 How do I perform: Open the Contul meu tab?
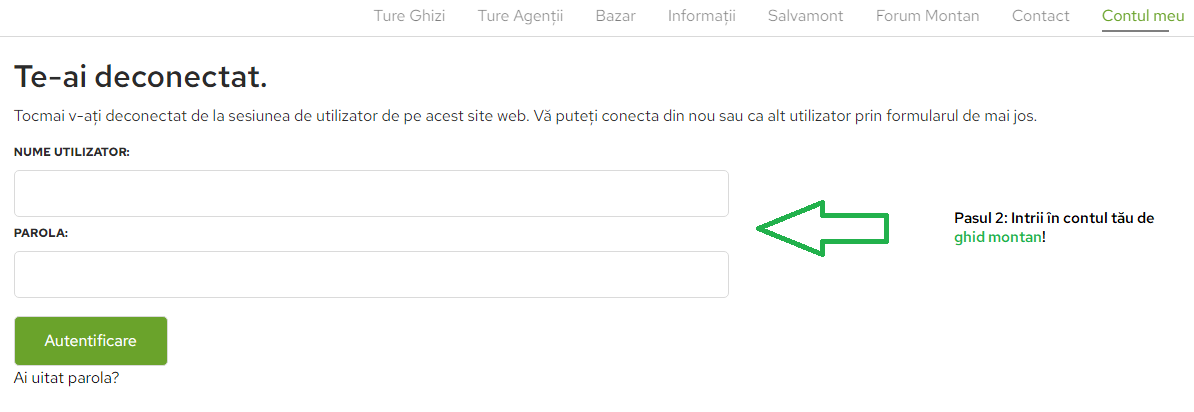pos(1135,16)
